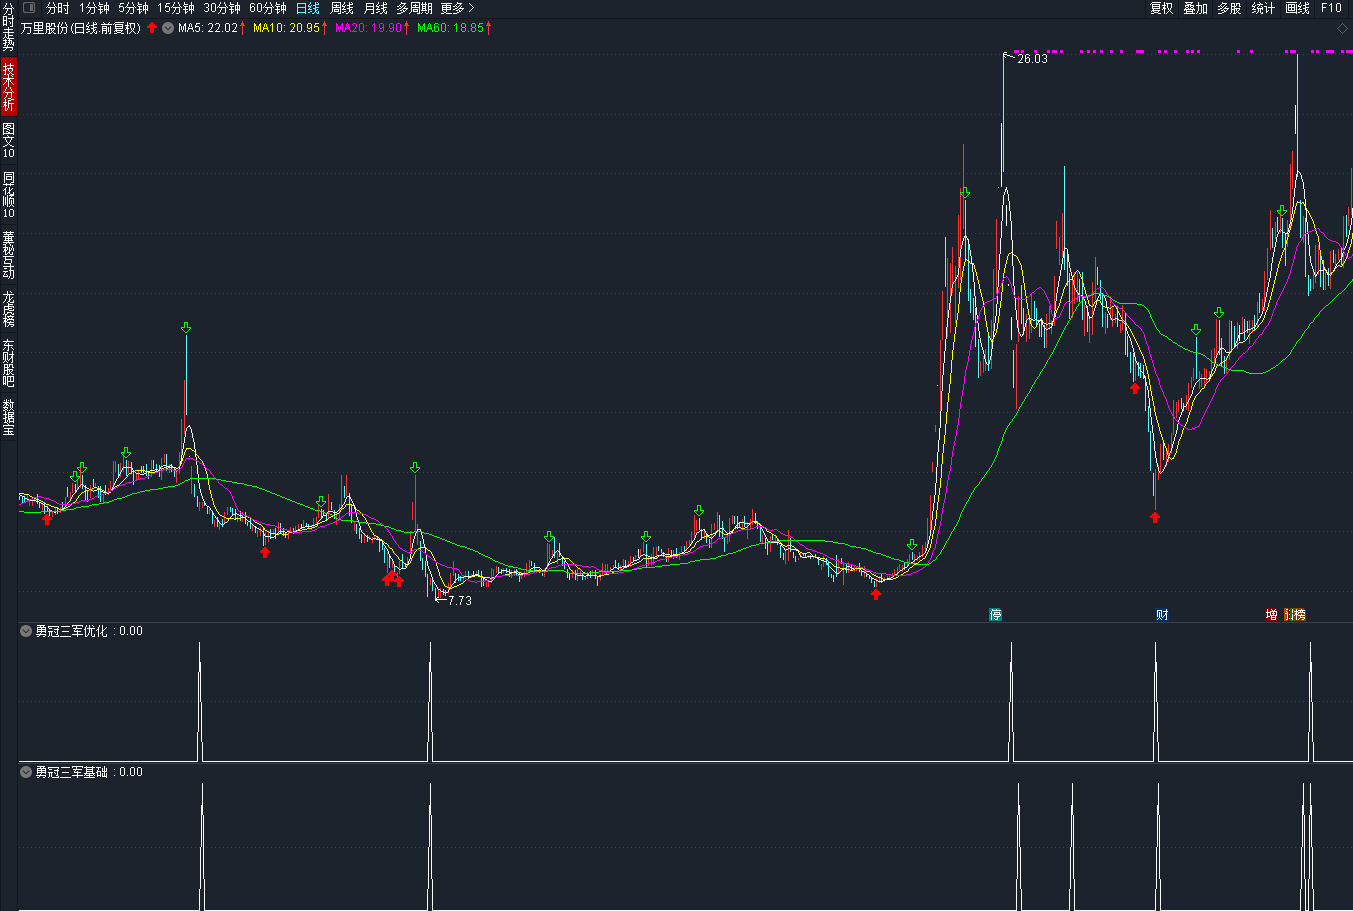The height and width of the screenshot is (911, 1353).
Task: Click the diamond icon at chart corner
Action: (x=1342, y=28)
